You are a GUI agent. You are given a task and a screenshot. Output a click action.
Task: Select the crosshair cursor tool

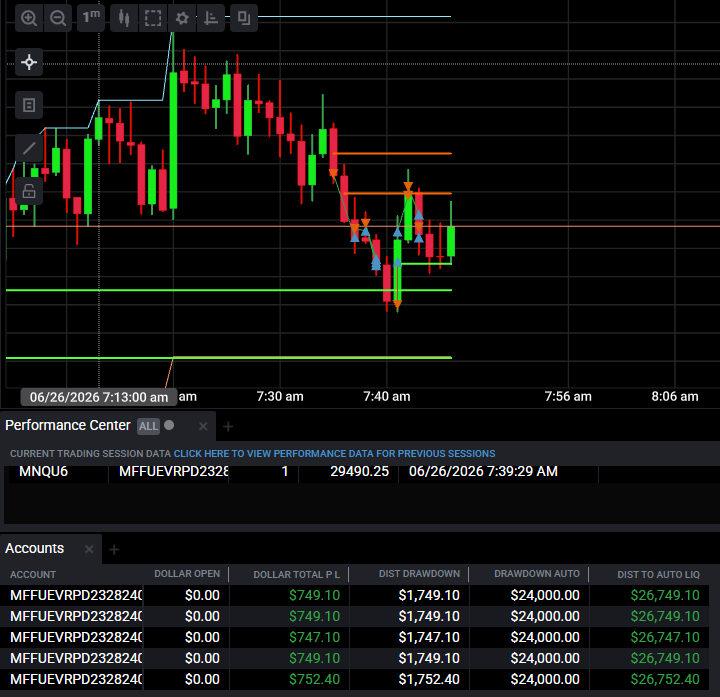pyautogui.click(x=29, y=62)
